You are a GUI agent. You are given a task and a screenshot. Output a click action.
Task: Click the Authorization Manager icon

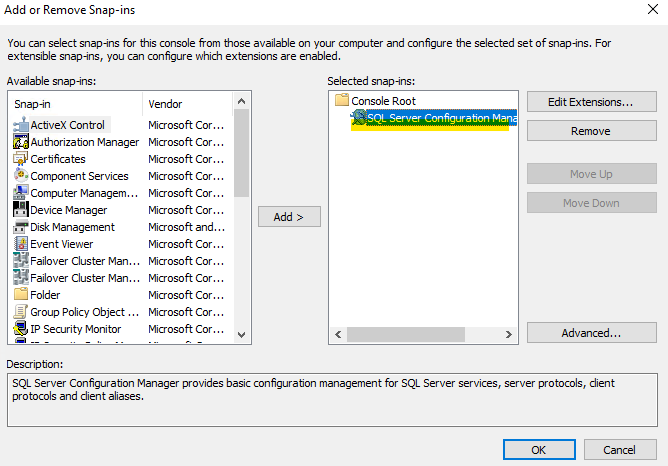(21, 142)
